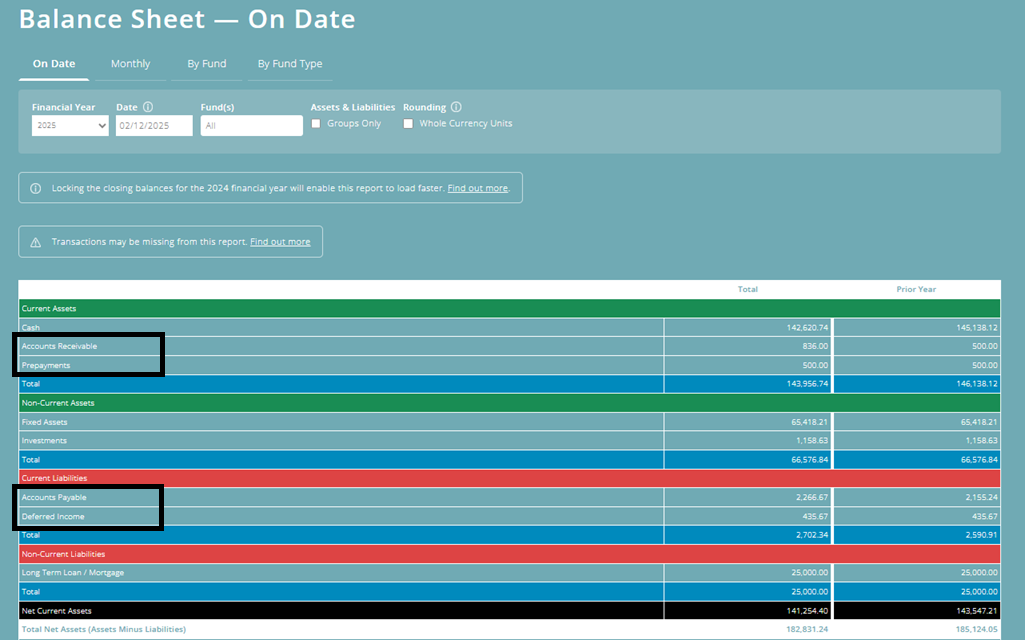Image resolution: width=1025 pixels, height=640 pixels.
Task: Click Total Net Assets (Assets Minus Liabilities) label
Action: coord(103,630)
